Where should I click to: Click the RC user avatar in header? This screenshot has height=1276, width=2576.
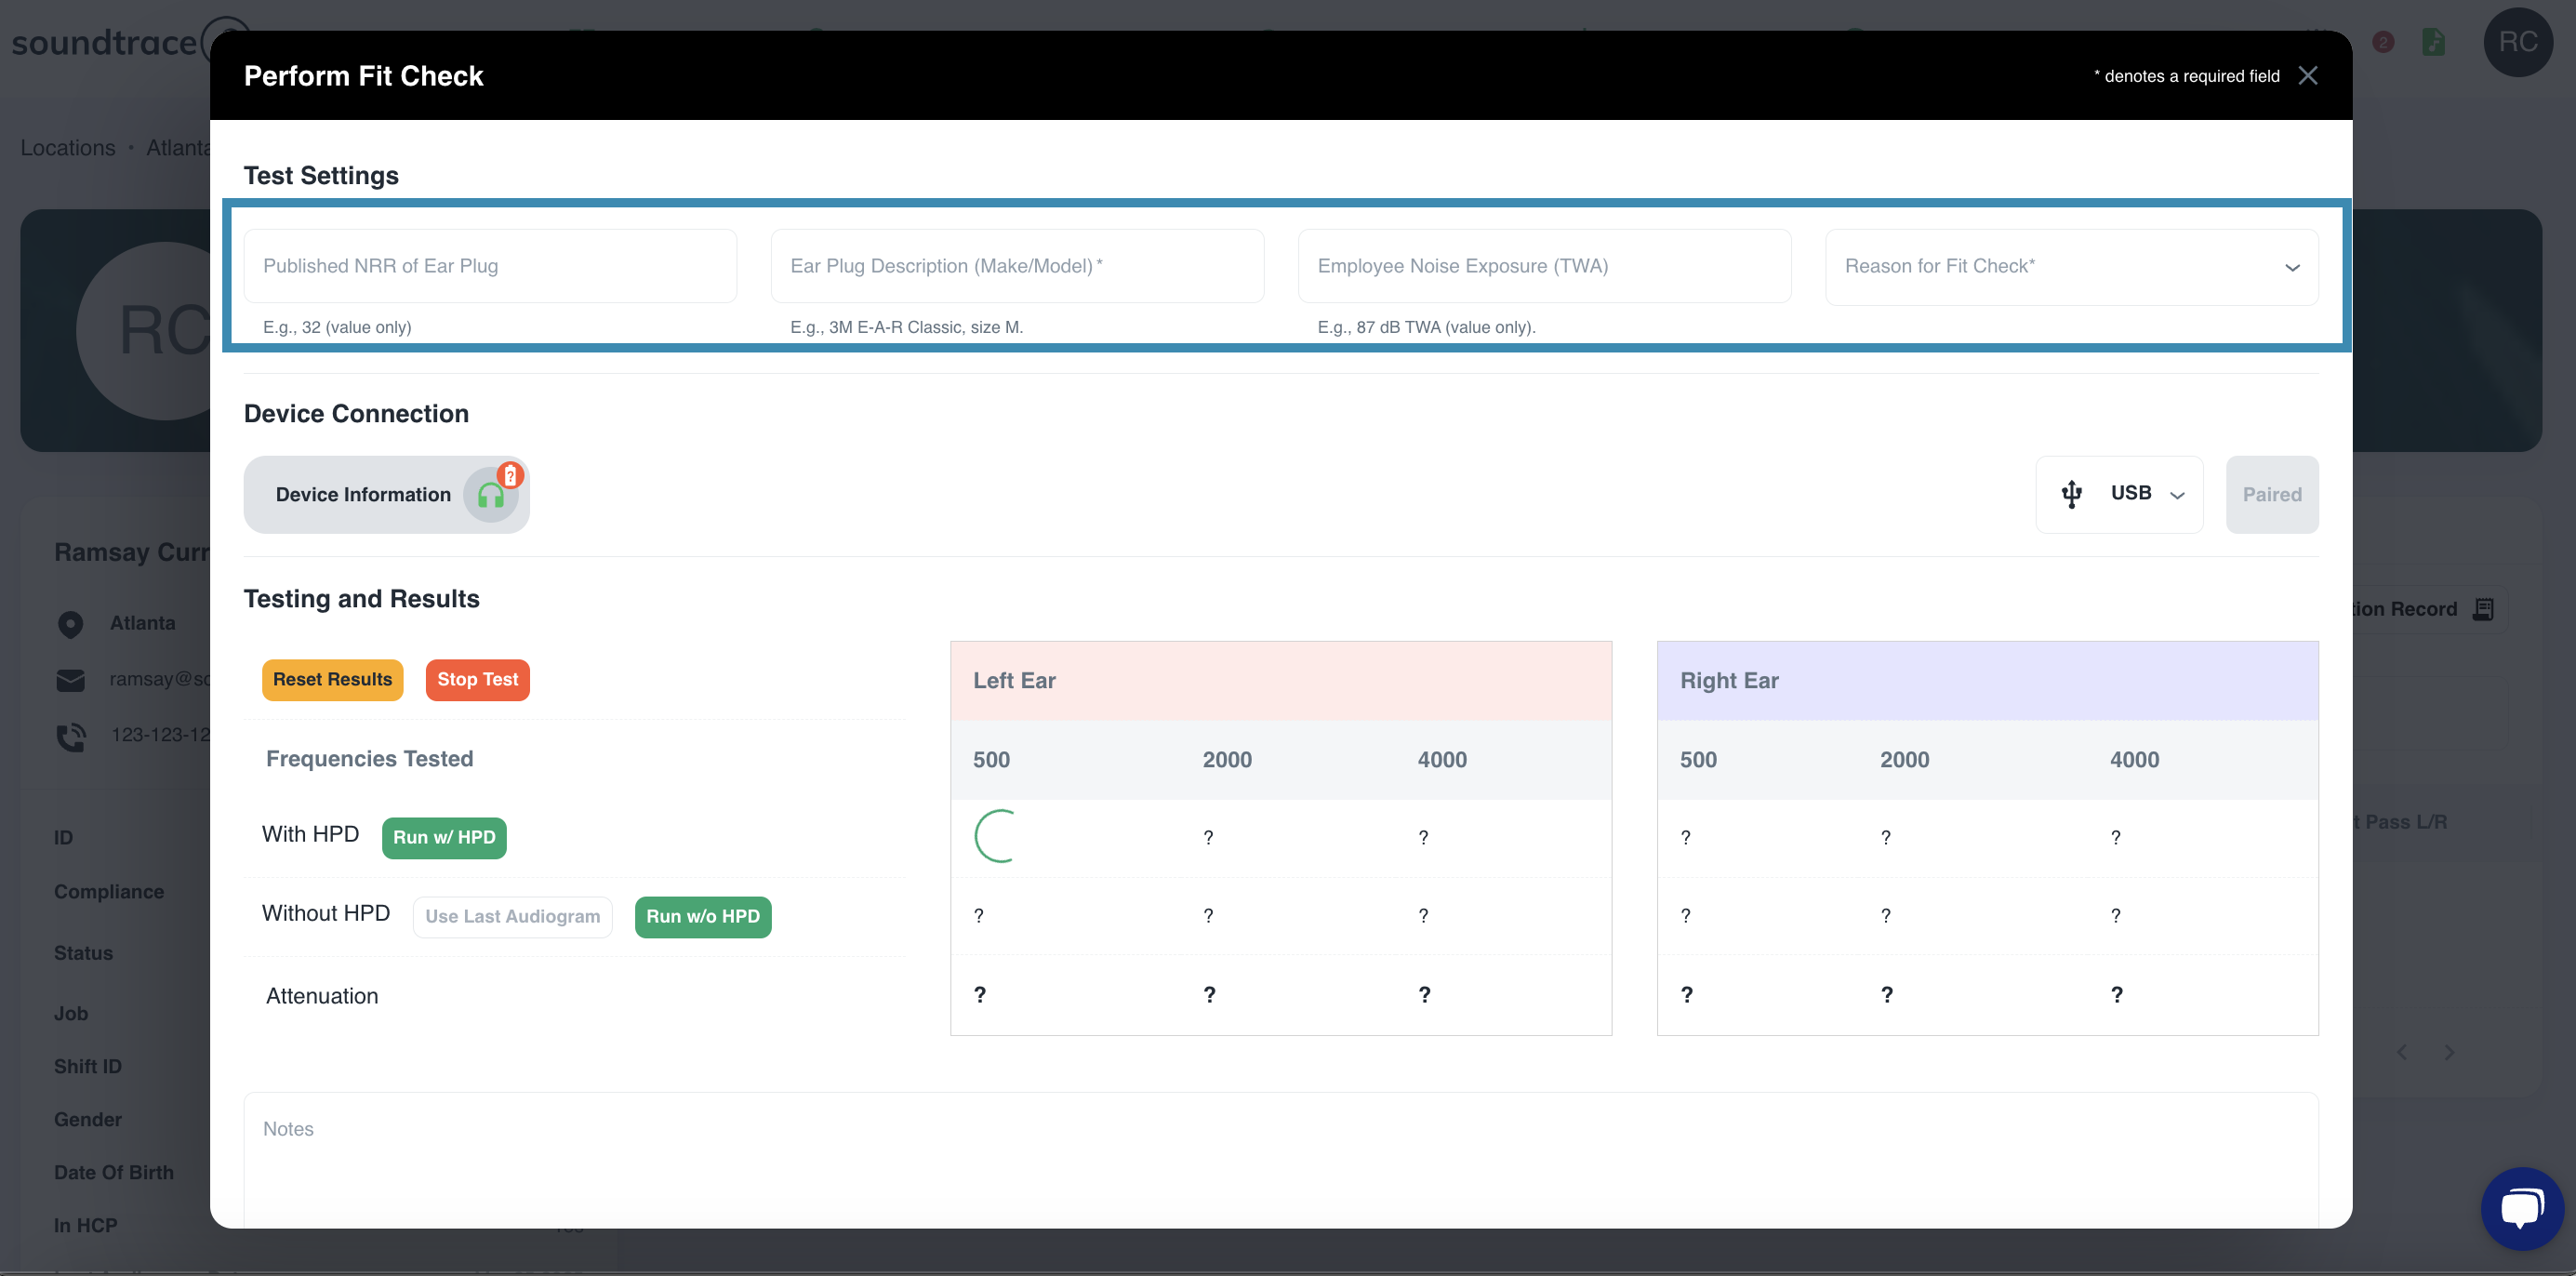tap(2517, 42)
